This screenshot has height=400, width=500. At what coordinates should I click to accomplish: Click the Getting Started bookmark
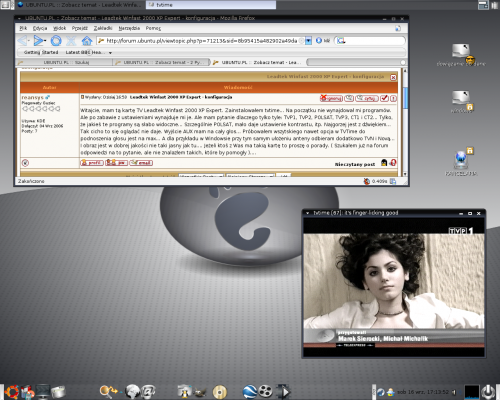(x=41, y=52)
